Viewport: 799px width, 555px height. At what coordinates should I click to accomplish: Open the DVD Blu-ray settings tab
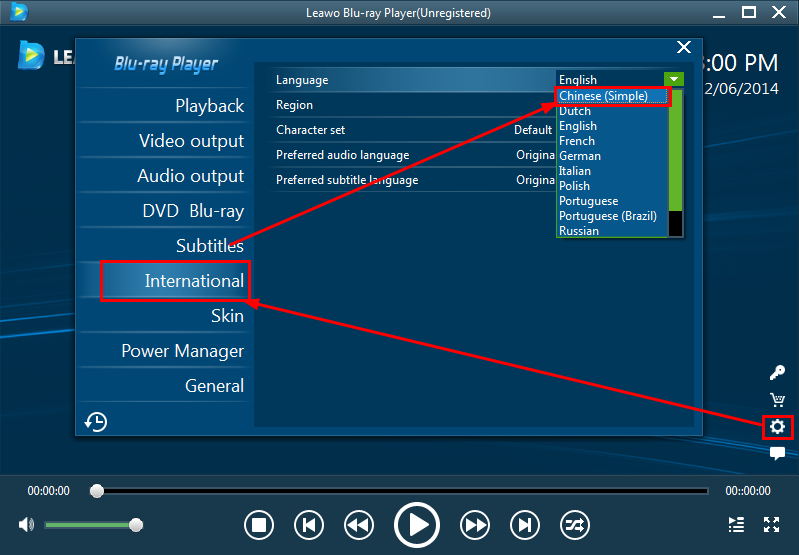click(x=193, y=211)
